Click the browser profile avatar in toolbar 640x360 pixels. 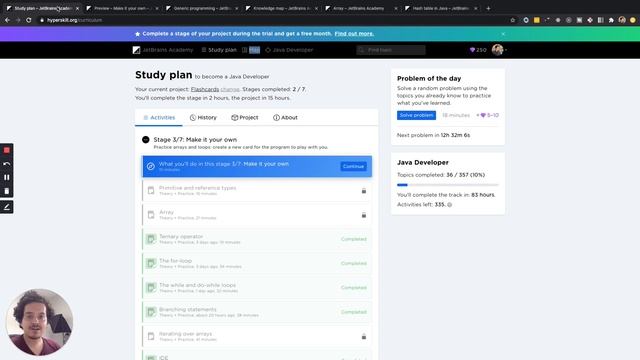click(x=622, y=20)
